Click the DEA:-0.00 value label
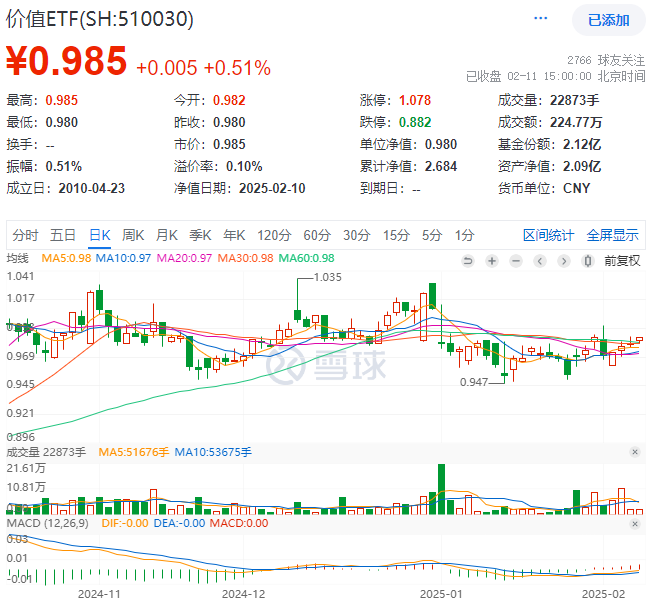Viewport: 659px width, 608px height. (x=179, y=523)
